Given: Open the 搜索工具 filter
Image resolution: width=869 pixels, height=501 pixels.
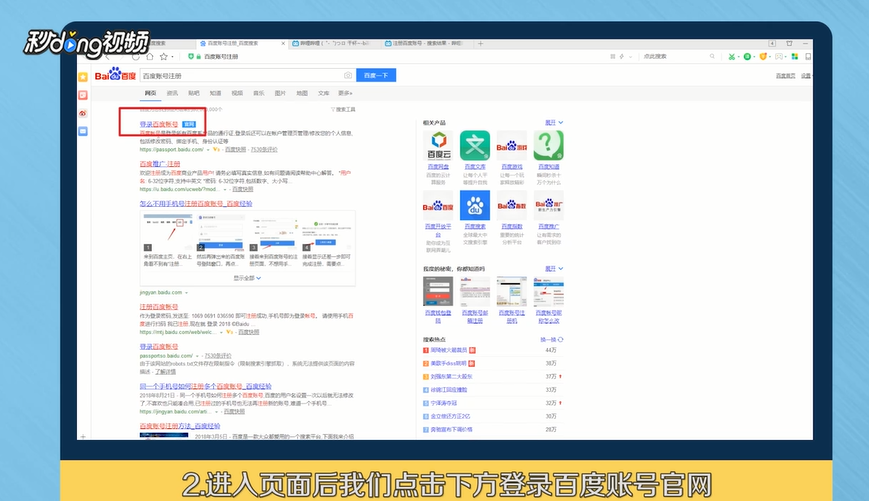Looking at the screenshot, I should tap(343, 110).
